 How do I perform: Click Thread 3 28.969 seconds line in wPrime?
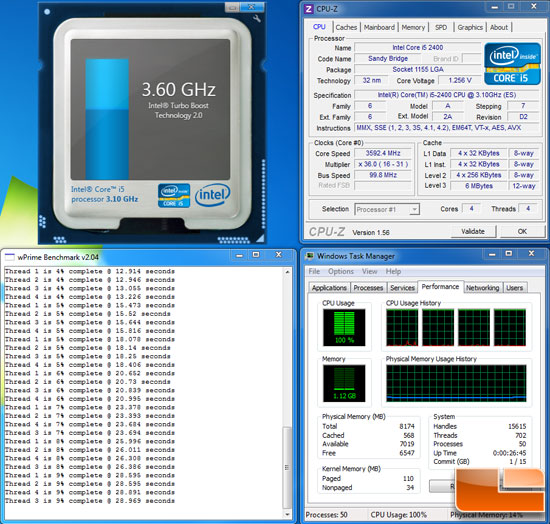pyautogui.click(x=89, y=501)
